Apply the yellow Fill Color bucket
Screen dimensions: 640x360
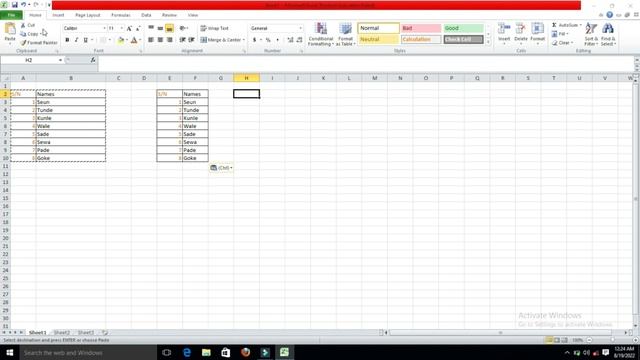121,40
